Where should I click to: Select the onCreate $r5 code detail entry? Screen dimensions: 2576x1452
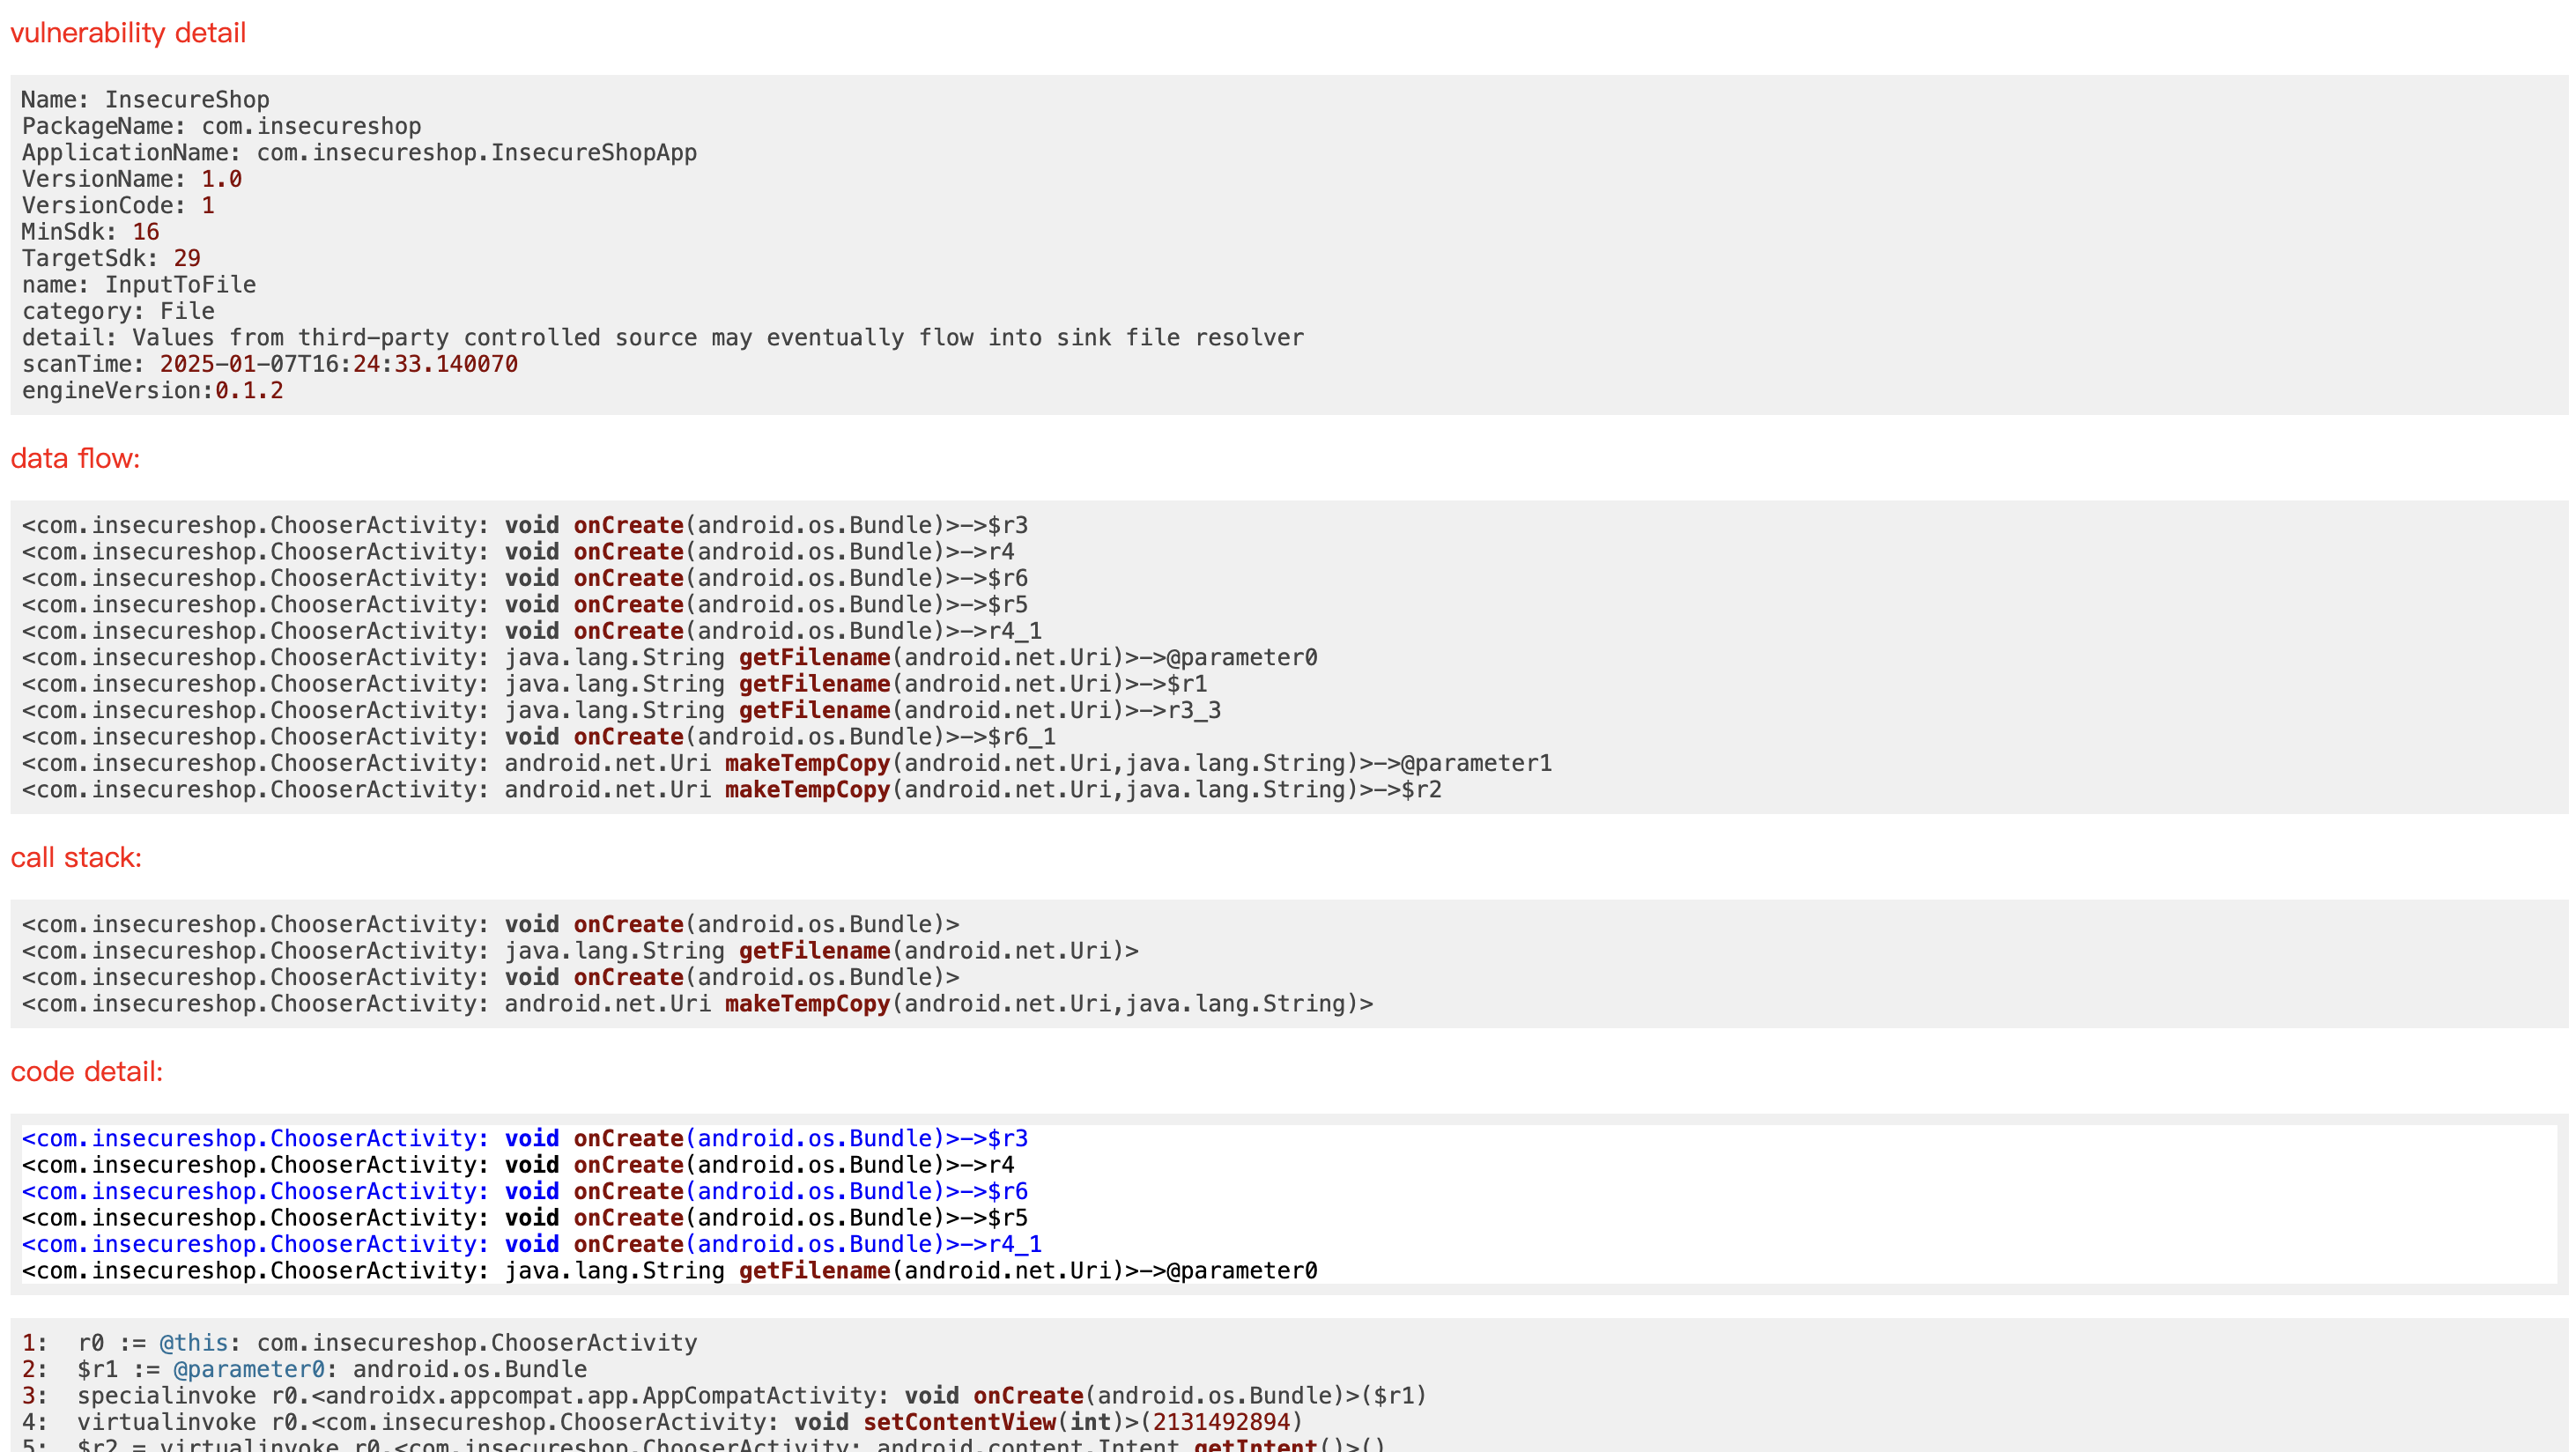coord(524,1218)
